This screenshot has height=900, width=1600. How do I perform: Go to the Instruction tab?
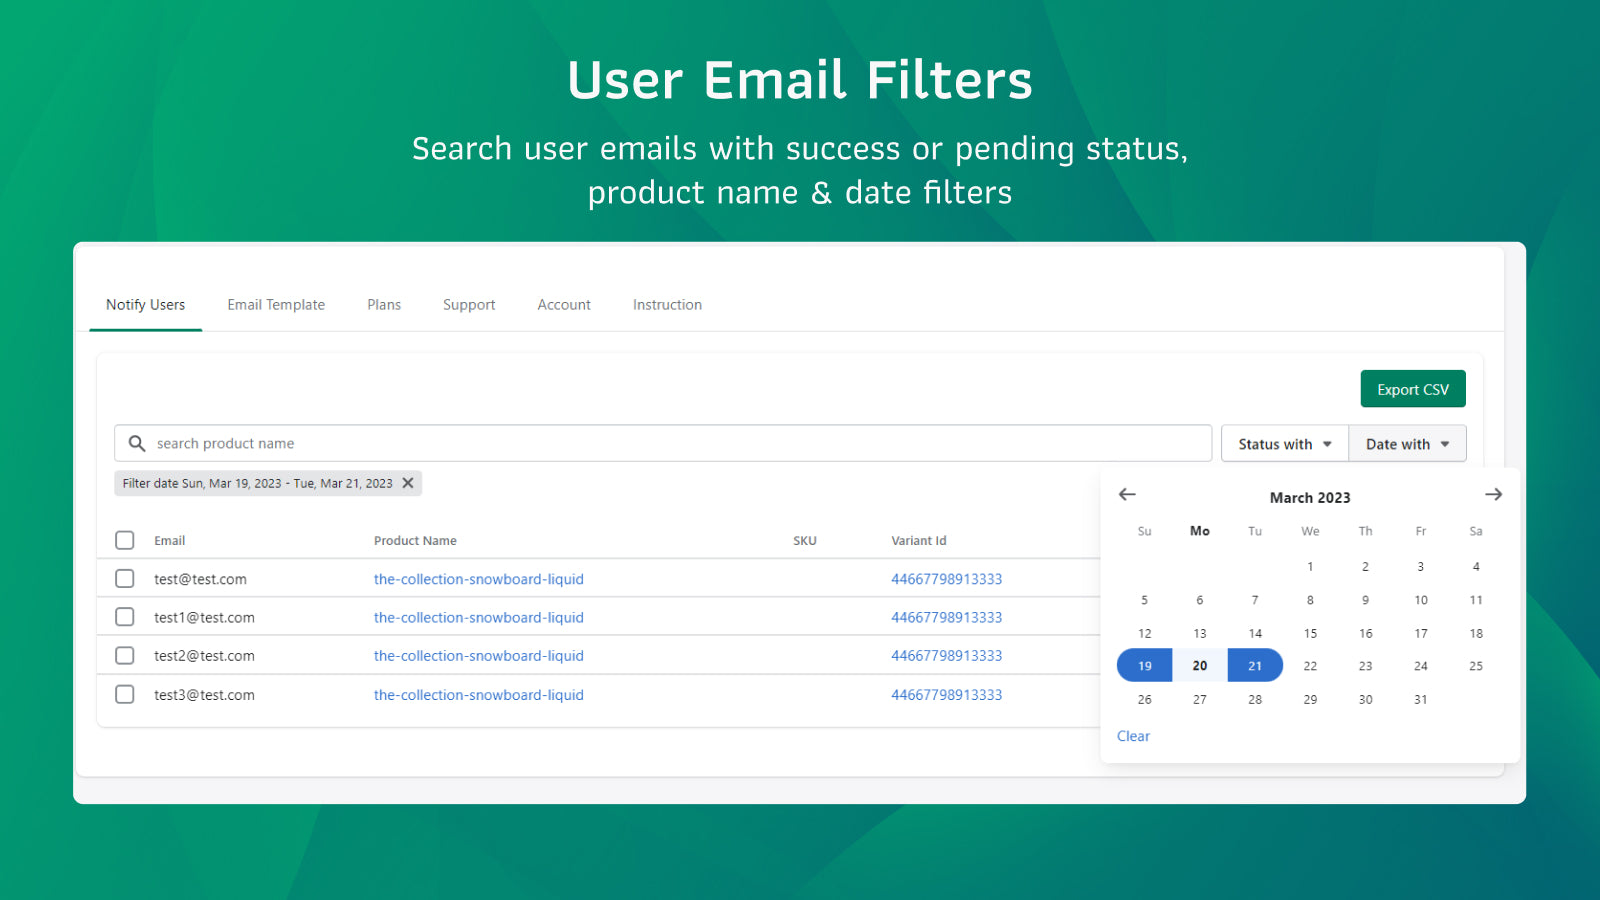[667, 305]
